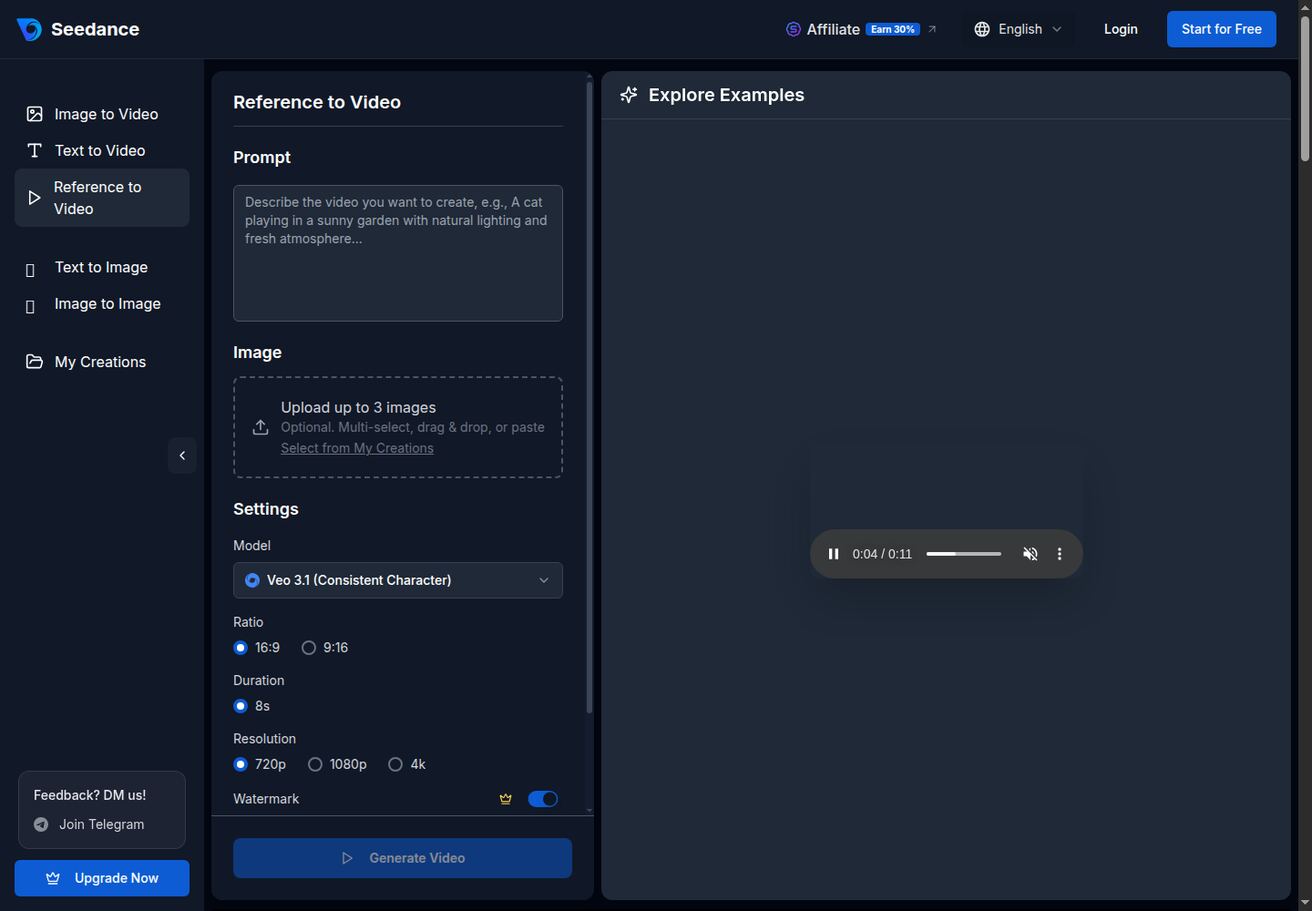
Task: Click the Reference to Video play icon
Action: (x=34, y=198)
